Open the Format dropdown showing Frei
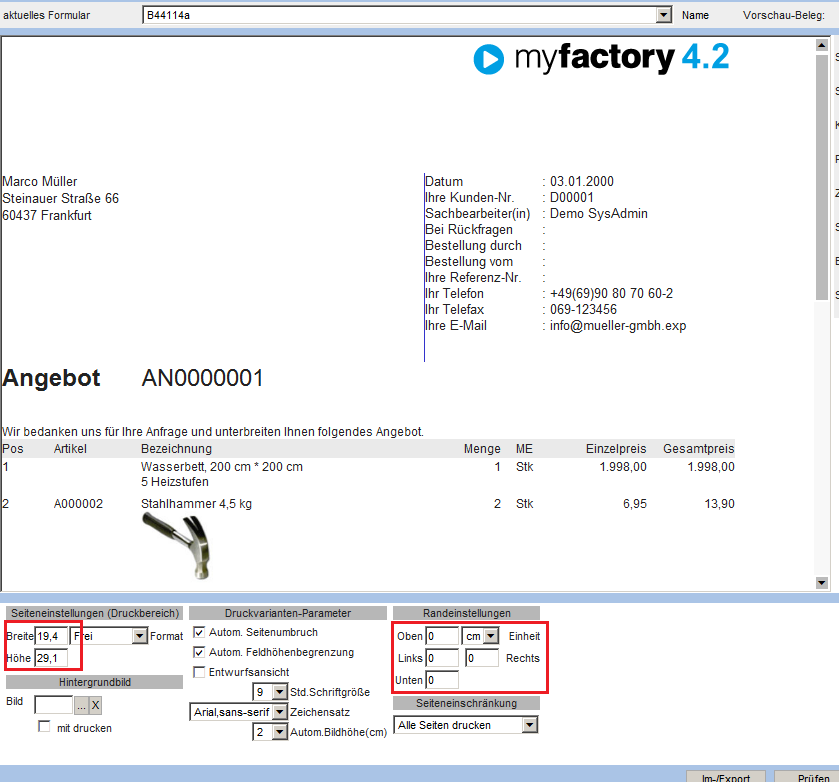 point(139,636)
